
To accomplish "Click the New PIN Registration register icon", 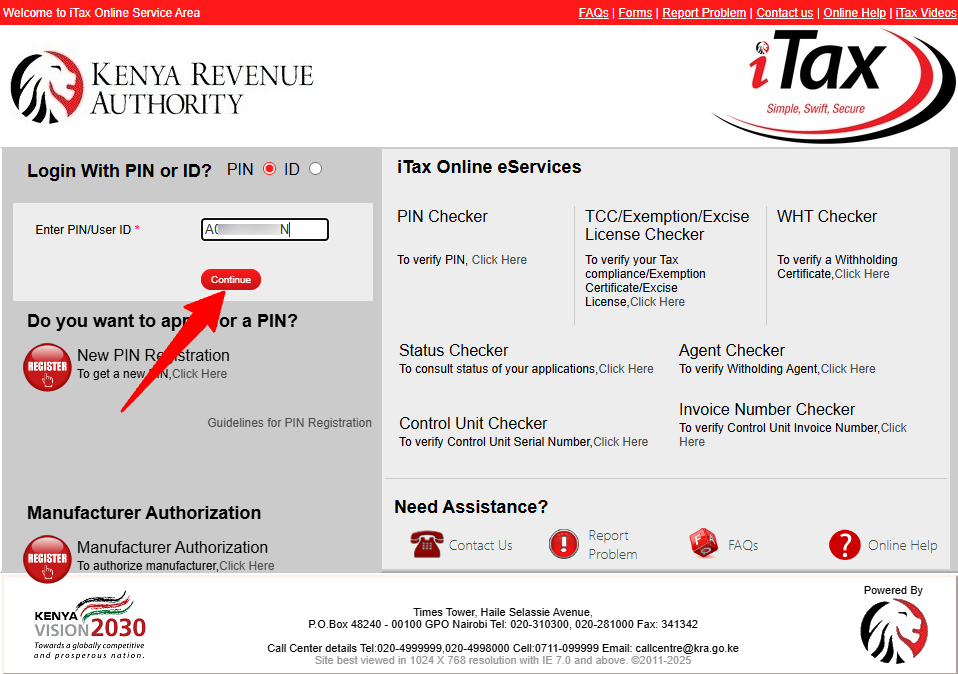I will click(x=46, y=367).
